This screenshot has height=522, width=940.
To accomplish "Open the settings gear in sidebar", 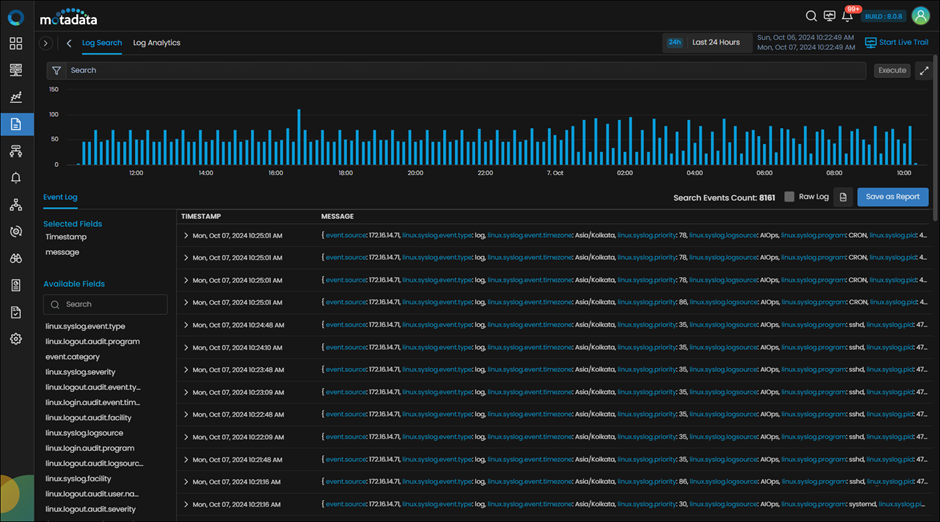I will coord(16,339).
